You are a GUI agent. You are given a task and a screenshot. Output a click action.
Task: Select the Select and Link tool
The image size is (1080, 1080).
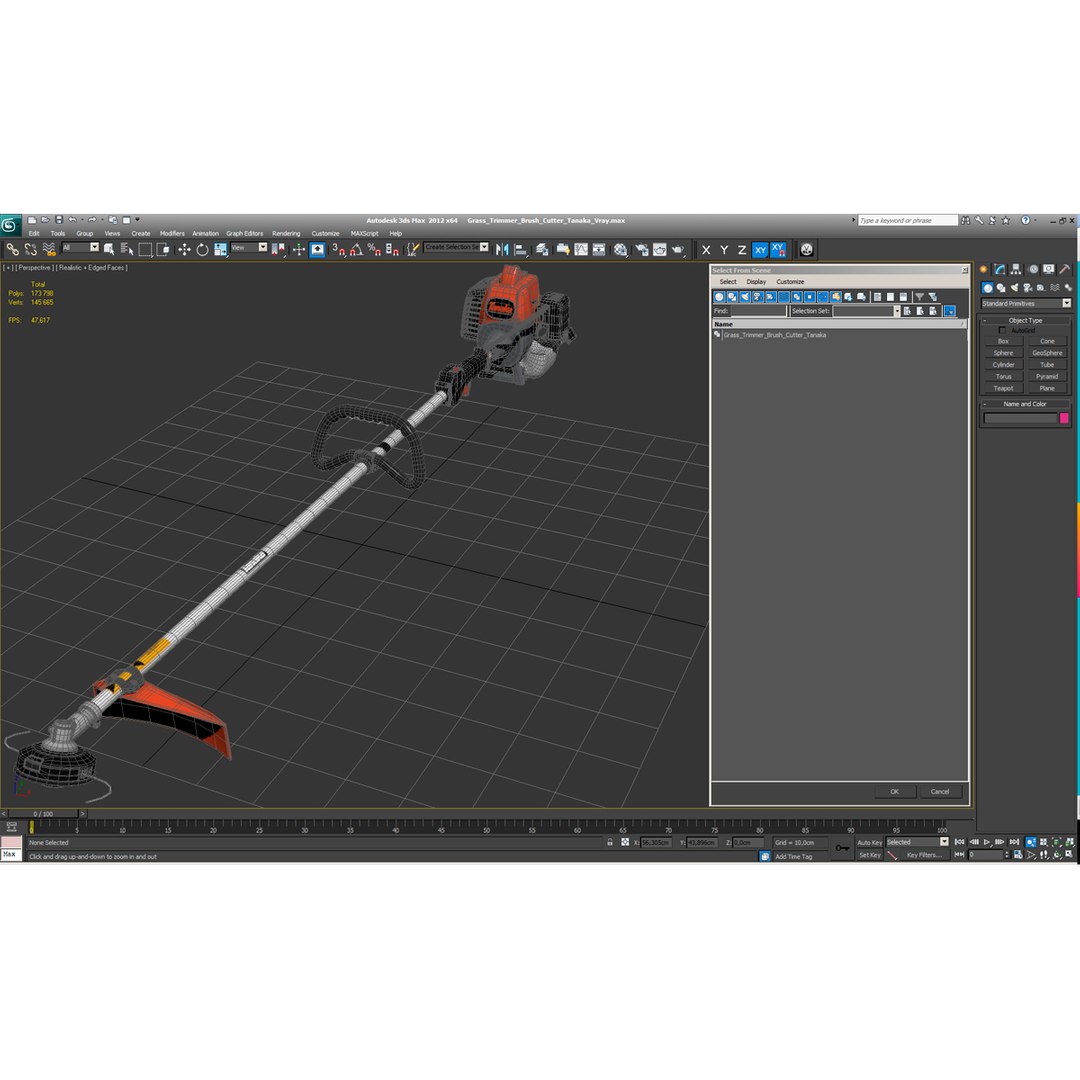12,249
